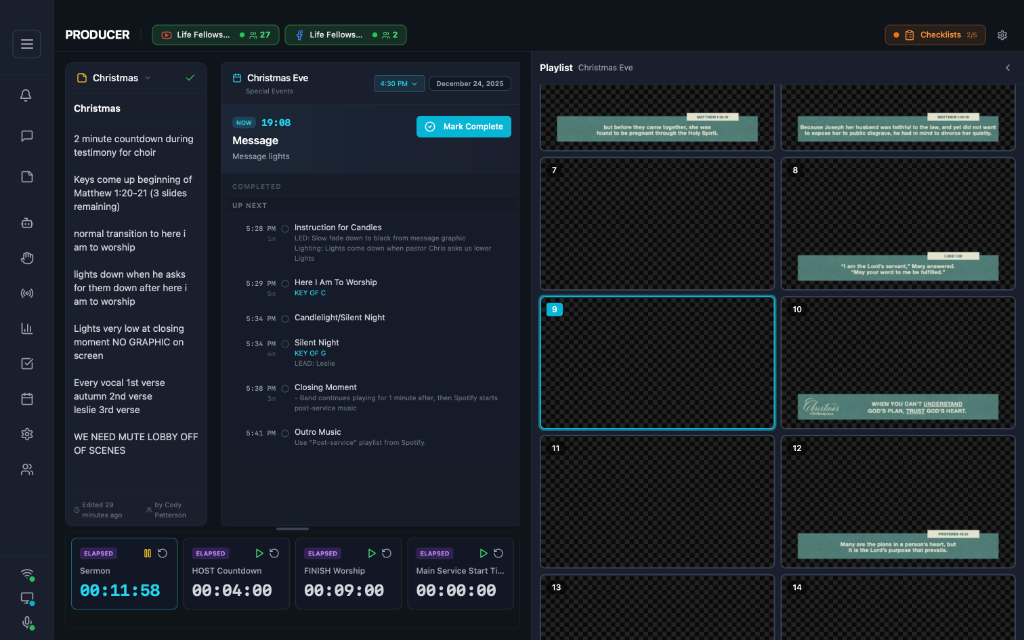Open the settings gear in the left sidebar

click(27, 434)
